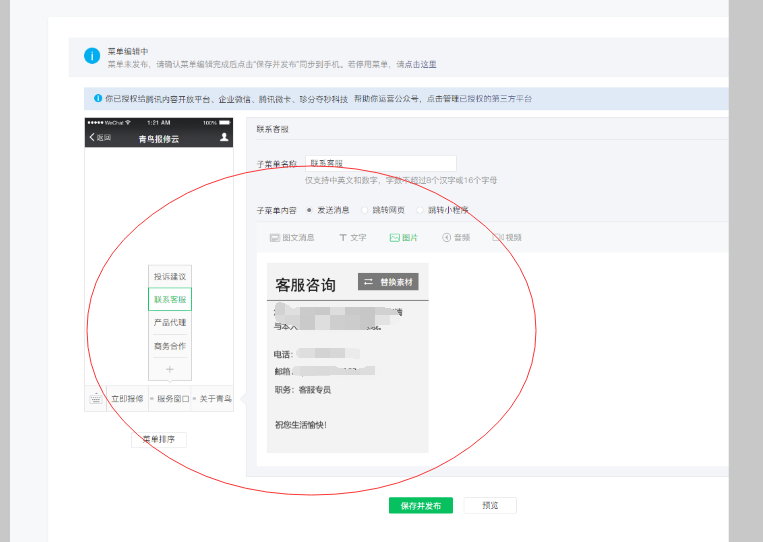Screen dimensions: 763x542
Task: Click the blue info icon beside 菜单编辑中
Action: tap(92, 56)
